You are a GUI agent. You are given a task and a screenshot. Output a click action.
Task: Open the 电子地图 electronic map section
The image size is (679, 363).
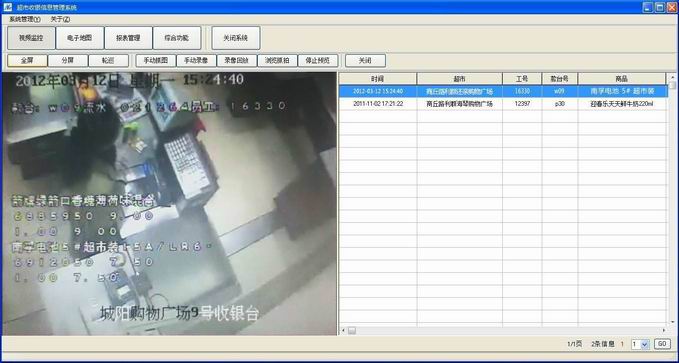point(80,38)
